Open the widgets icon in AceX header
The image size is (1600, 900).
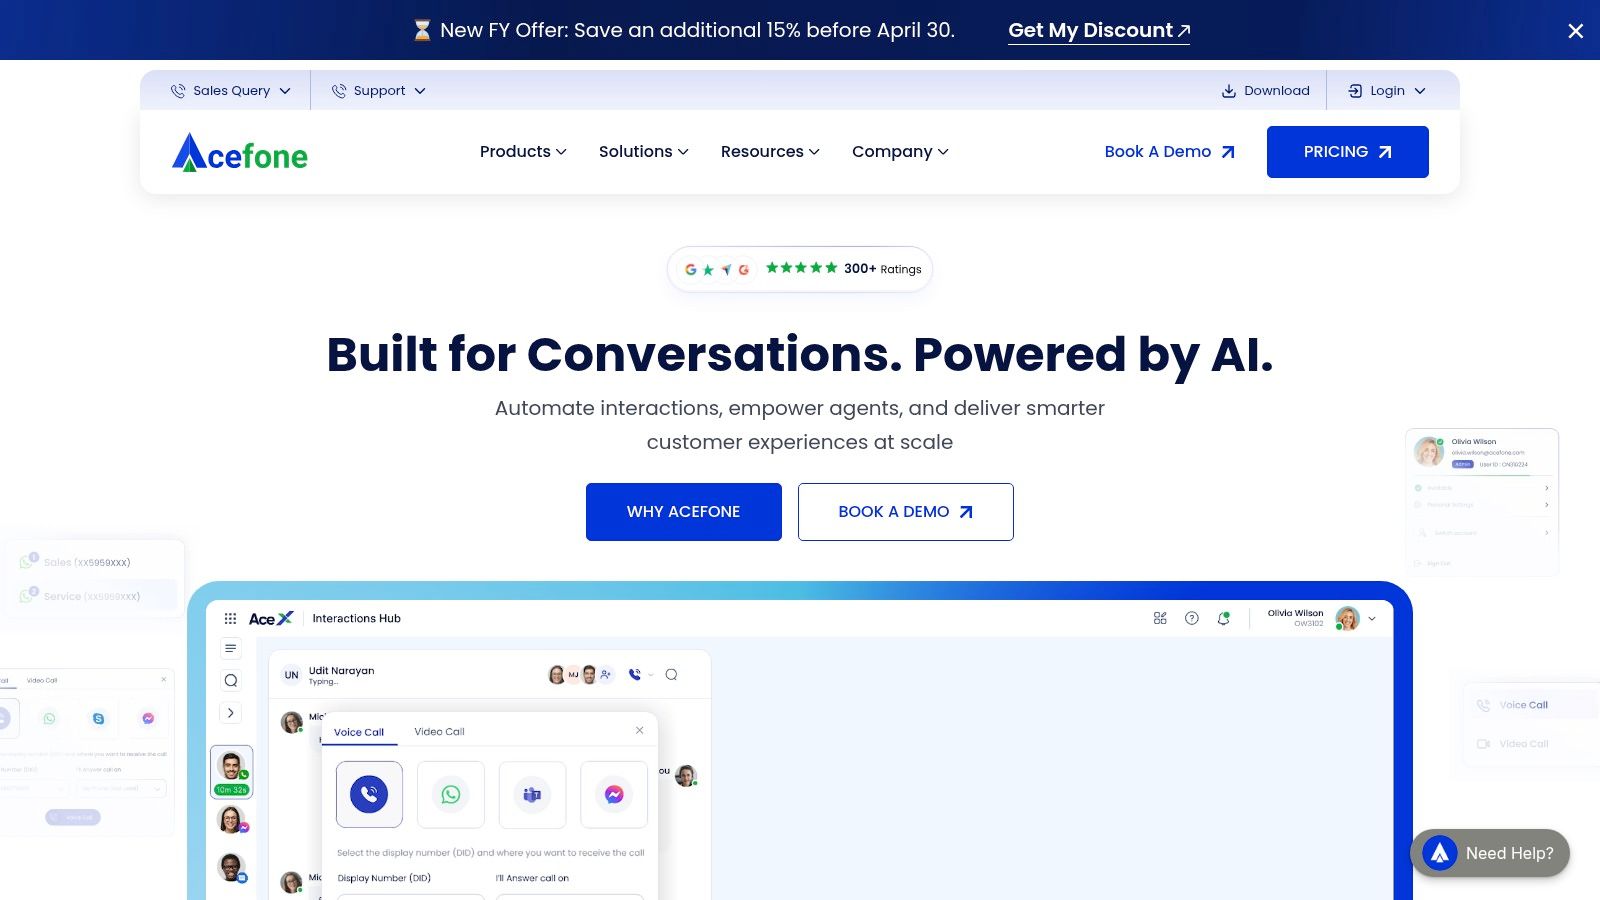pyautogui.click(x=1160, y=618)
